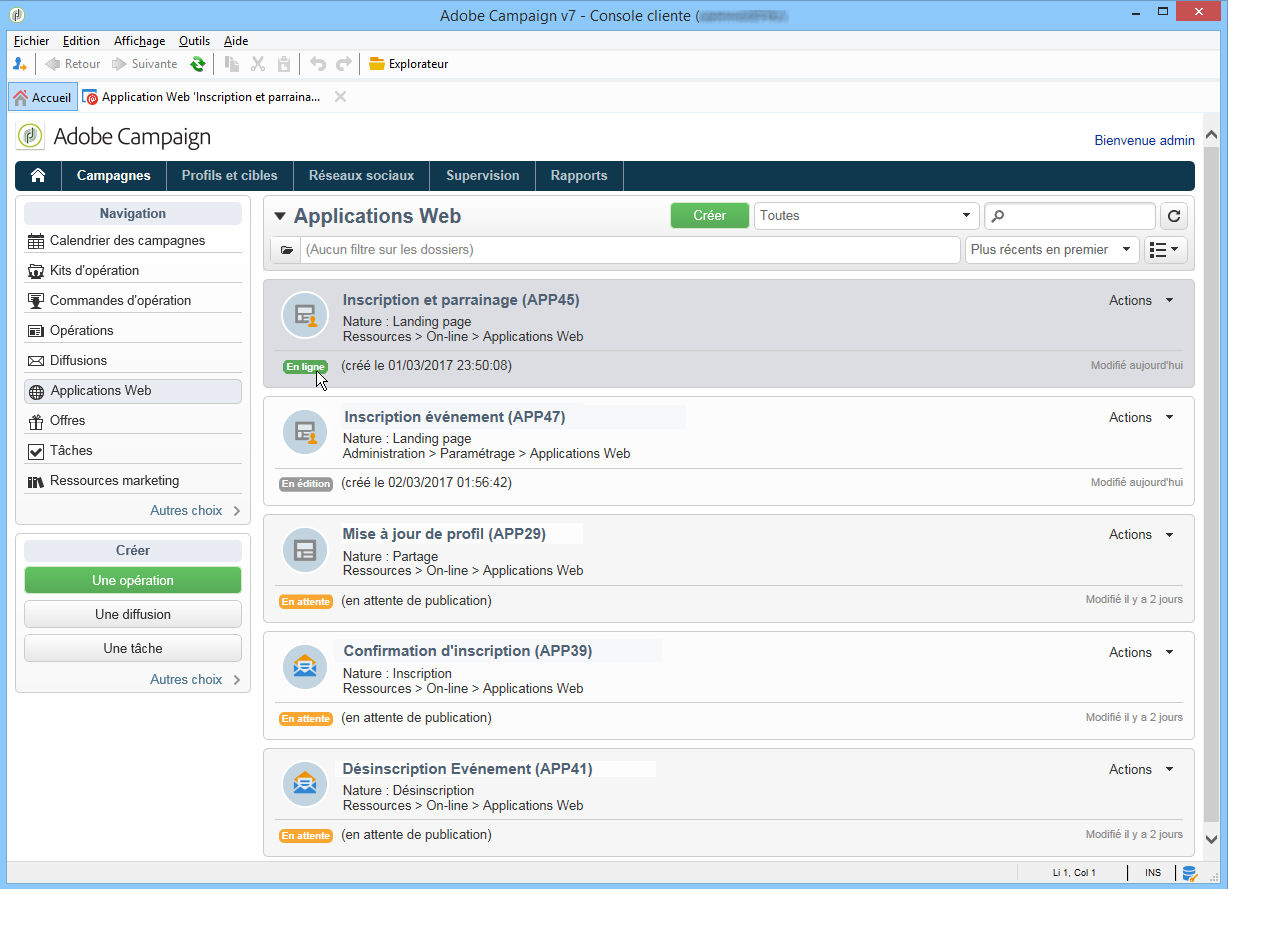This screenshot has height=927, width=1272.
Task: Click the Mise à jour de profil icon
Action: (x=305, y=550)
